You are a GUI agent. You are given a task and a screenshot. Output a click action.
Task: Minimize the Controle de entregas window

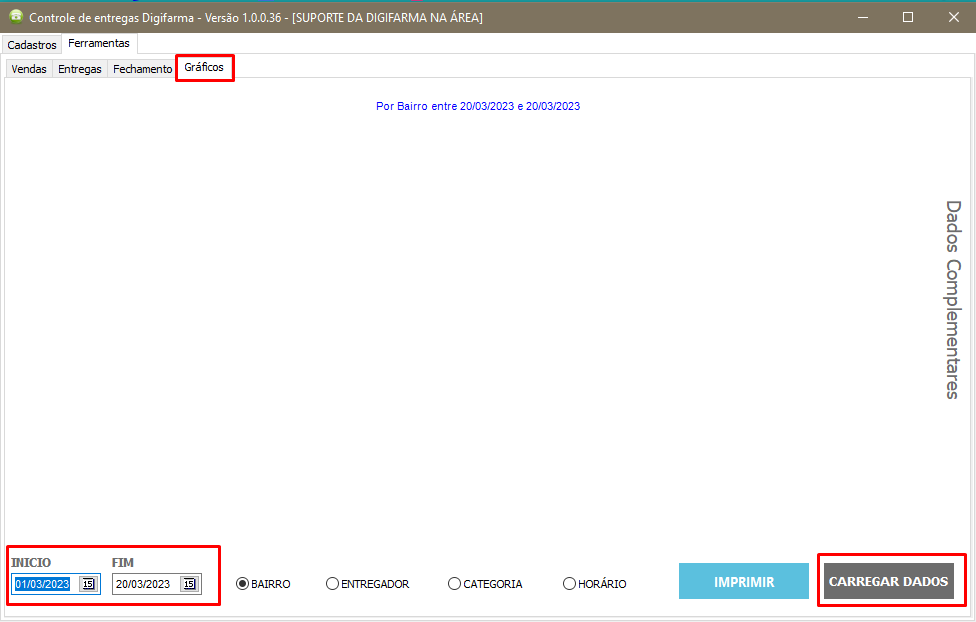click(x=862, y=17)
